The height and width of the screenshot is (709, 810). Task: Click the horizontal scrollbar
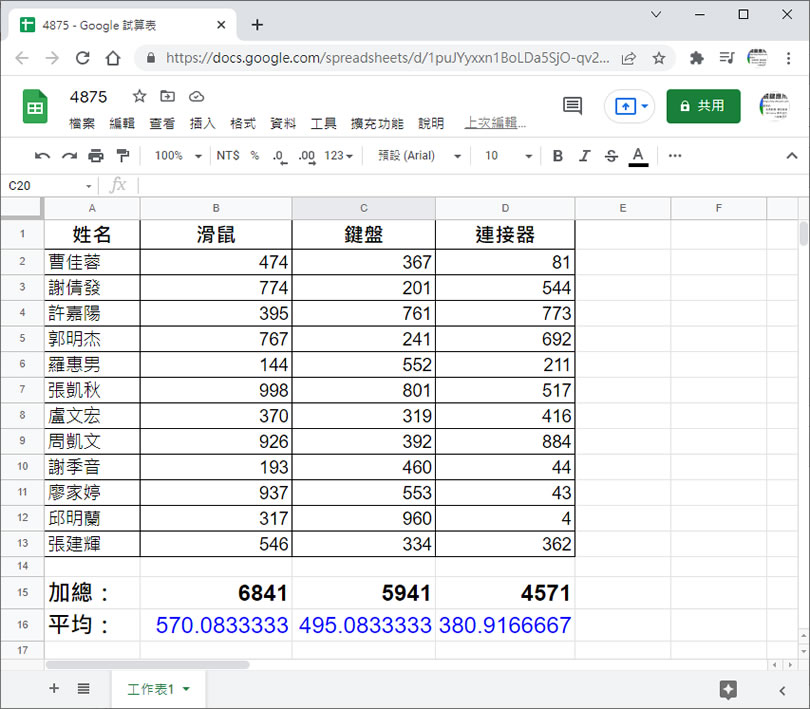click(x=148, y=665)
